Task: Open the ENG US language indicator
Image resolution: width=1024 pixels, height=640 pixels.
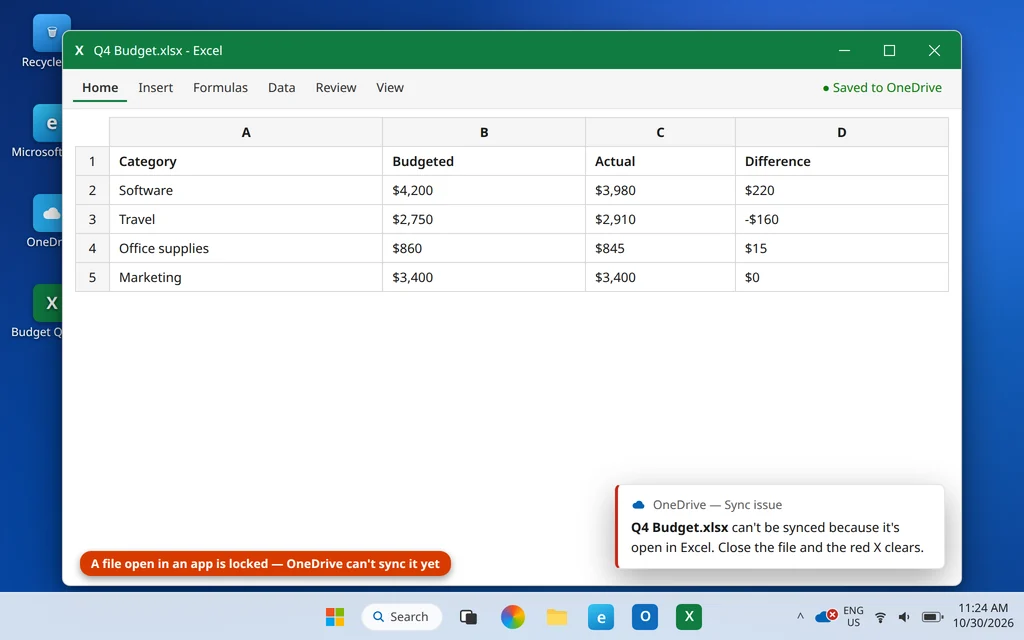Action: point(853,616)
